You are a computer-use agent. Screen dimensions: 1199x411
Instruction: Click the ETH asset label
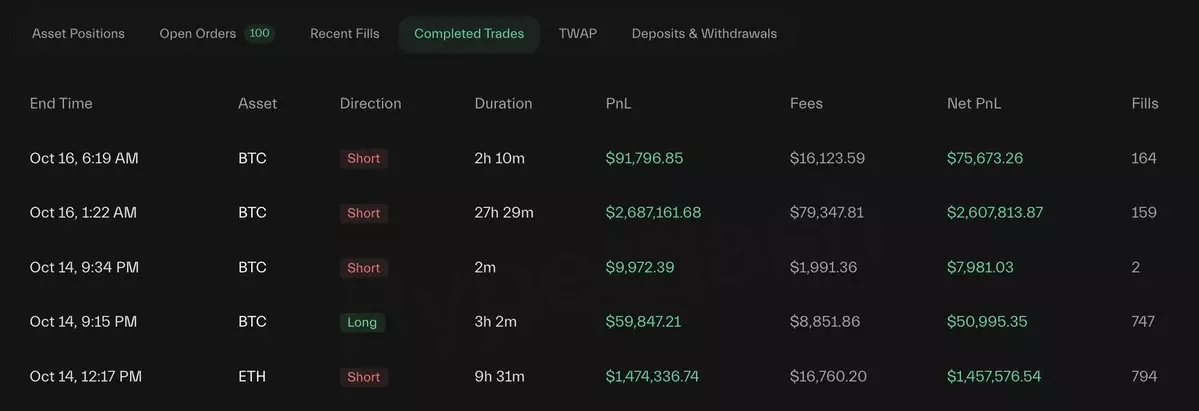(251, 377)
